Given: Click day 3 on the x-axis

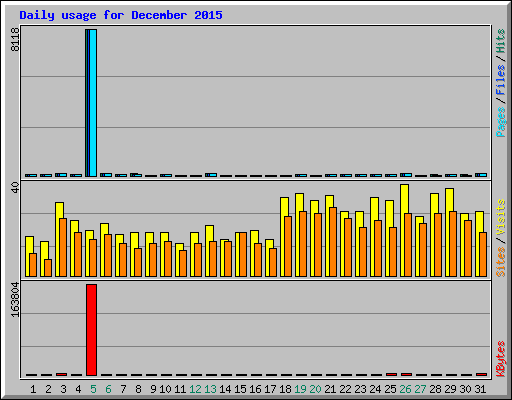Looking at the screenshot, I should pyautogui.click(x=63, y=389).
